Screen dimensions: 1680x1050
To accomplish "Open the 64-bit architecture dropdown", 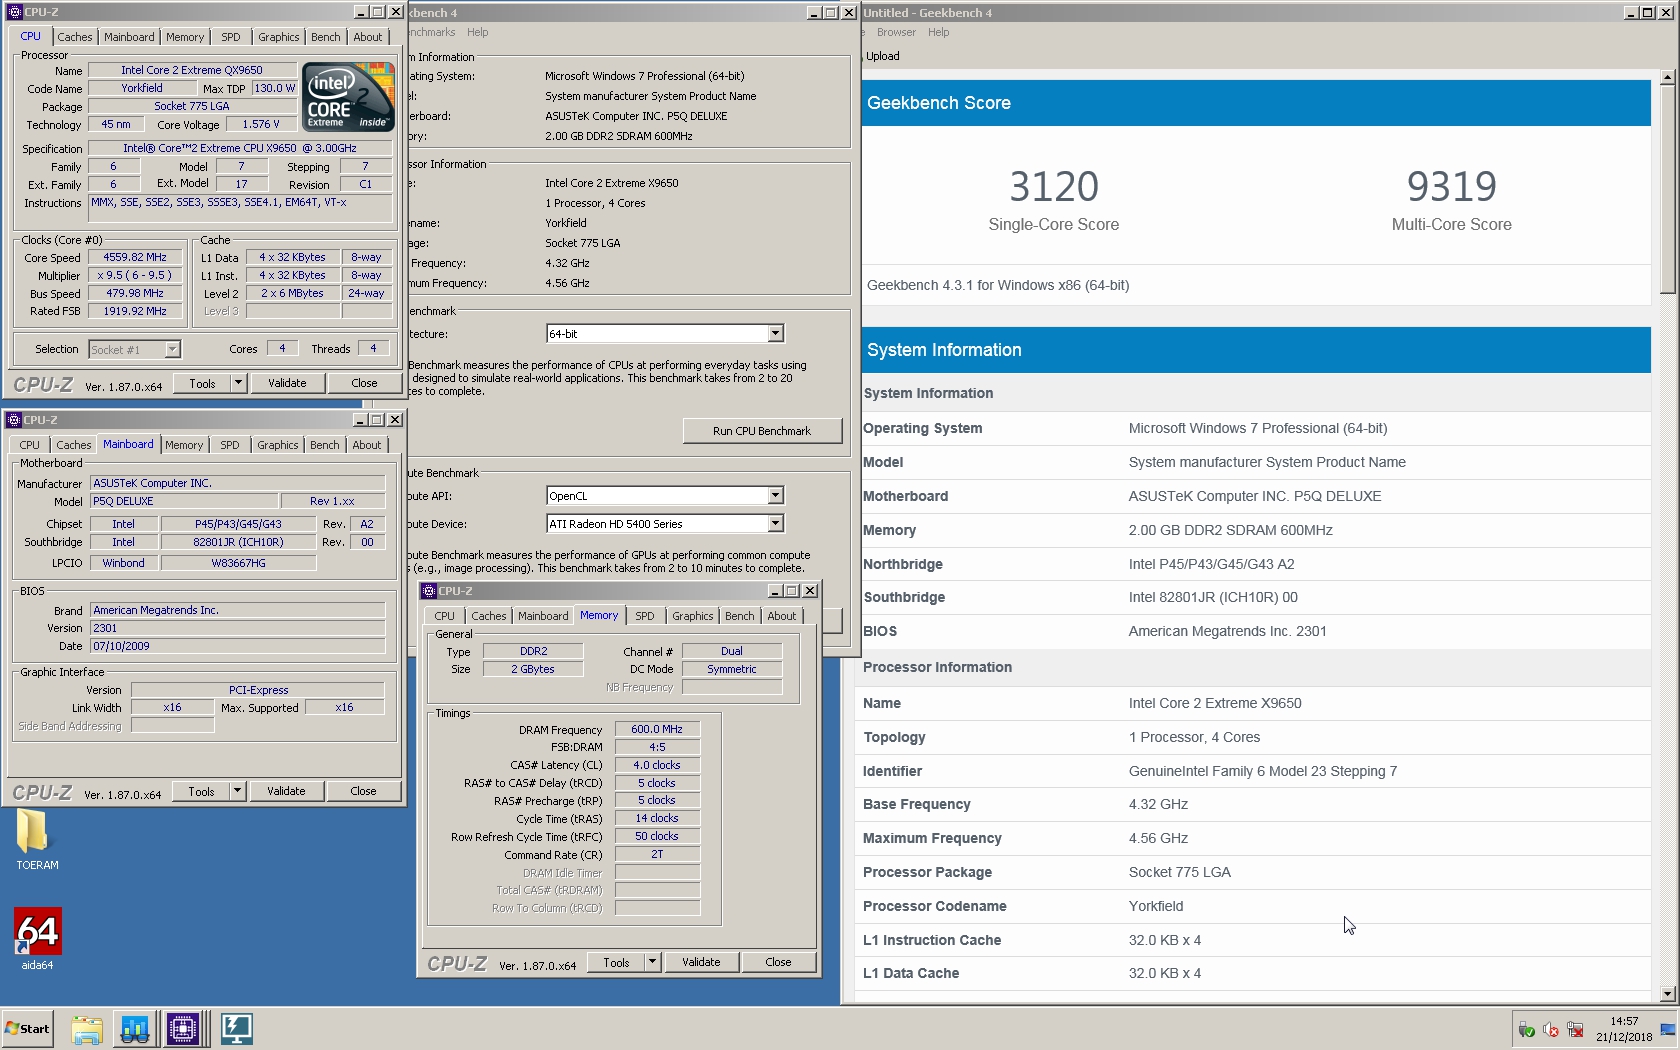I will pos(664,334).
